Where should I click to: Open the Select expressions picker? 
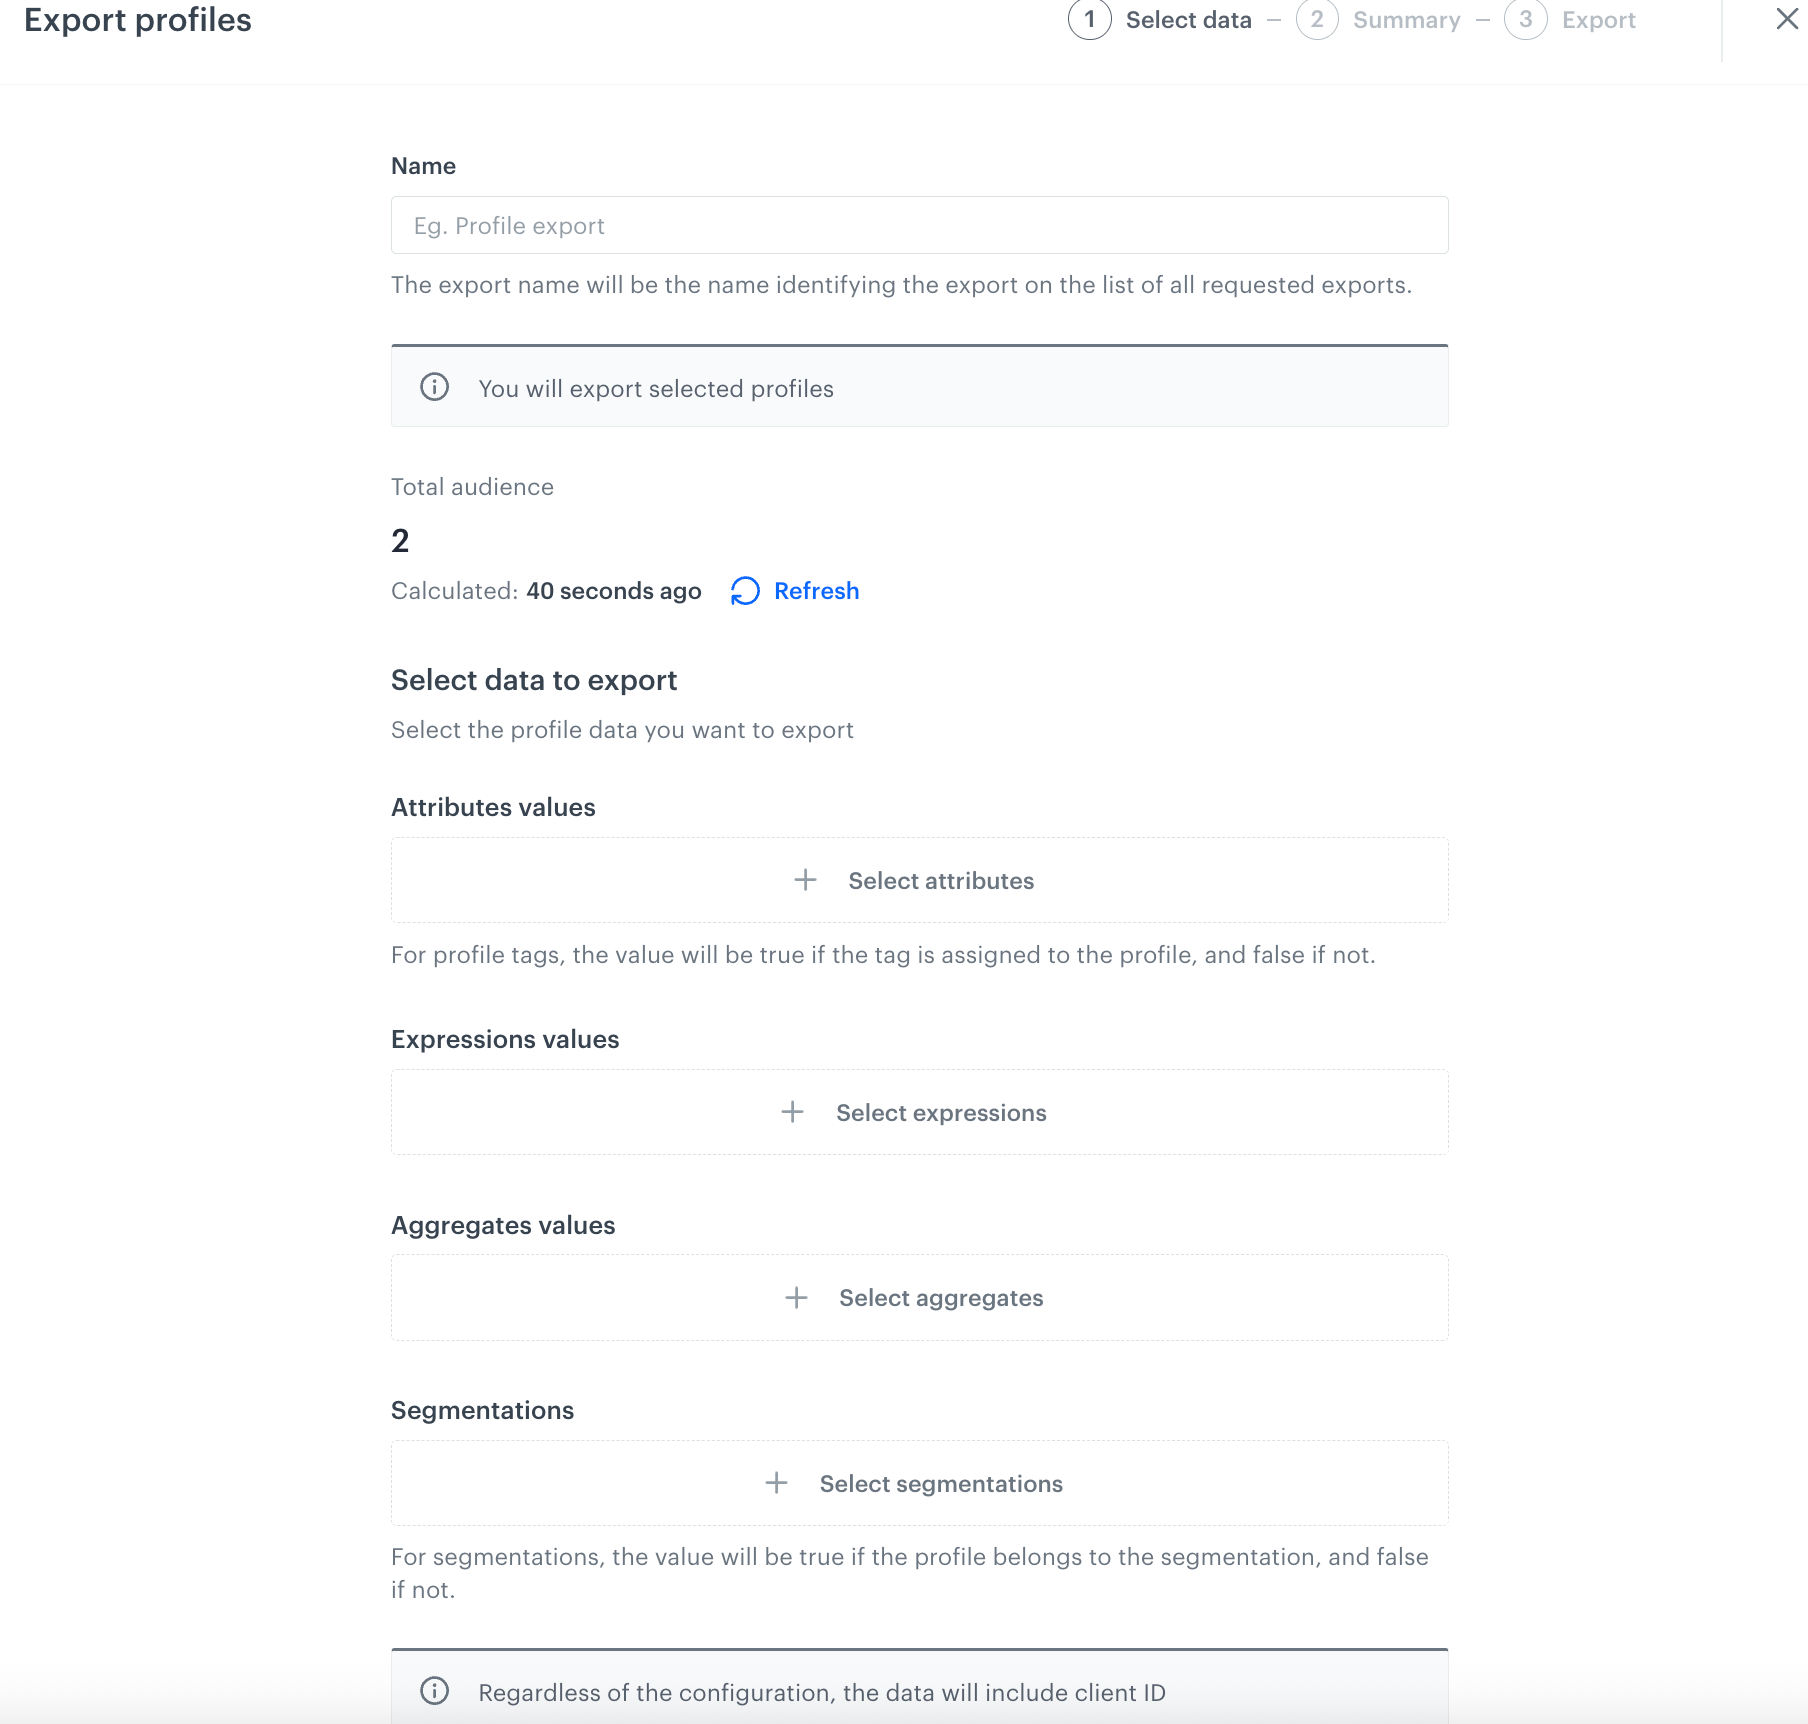(941, 1113)
